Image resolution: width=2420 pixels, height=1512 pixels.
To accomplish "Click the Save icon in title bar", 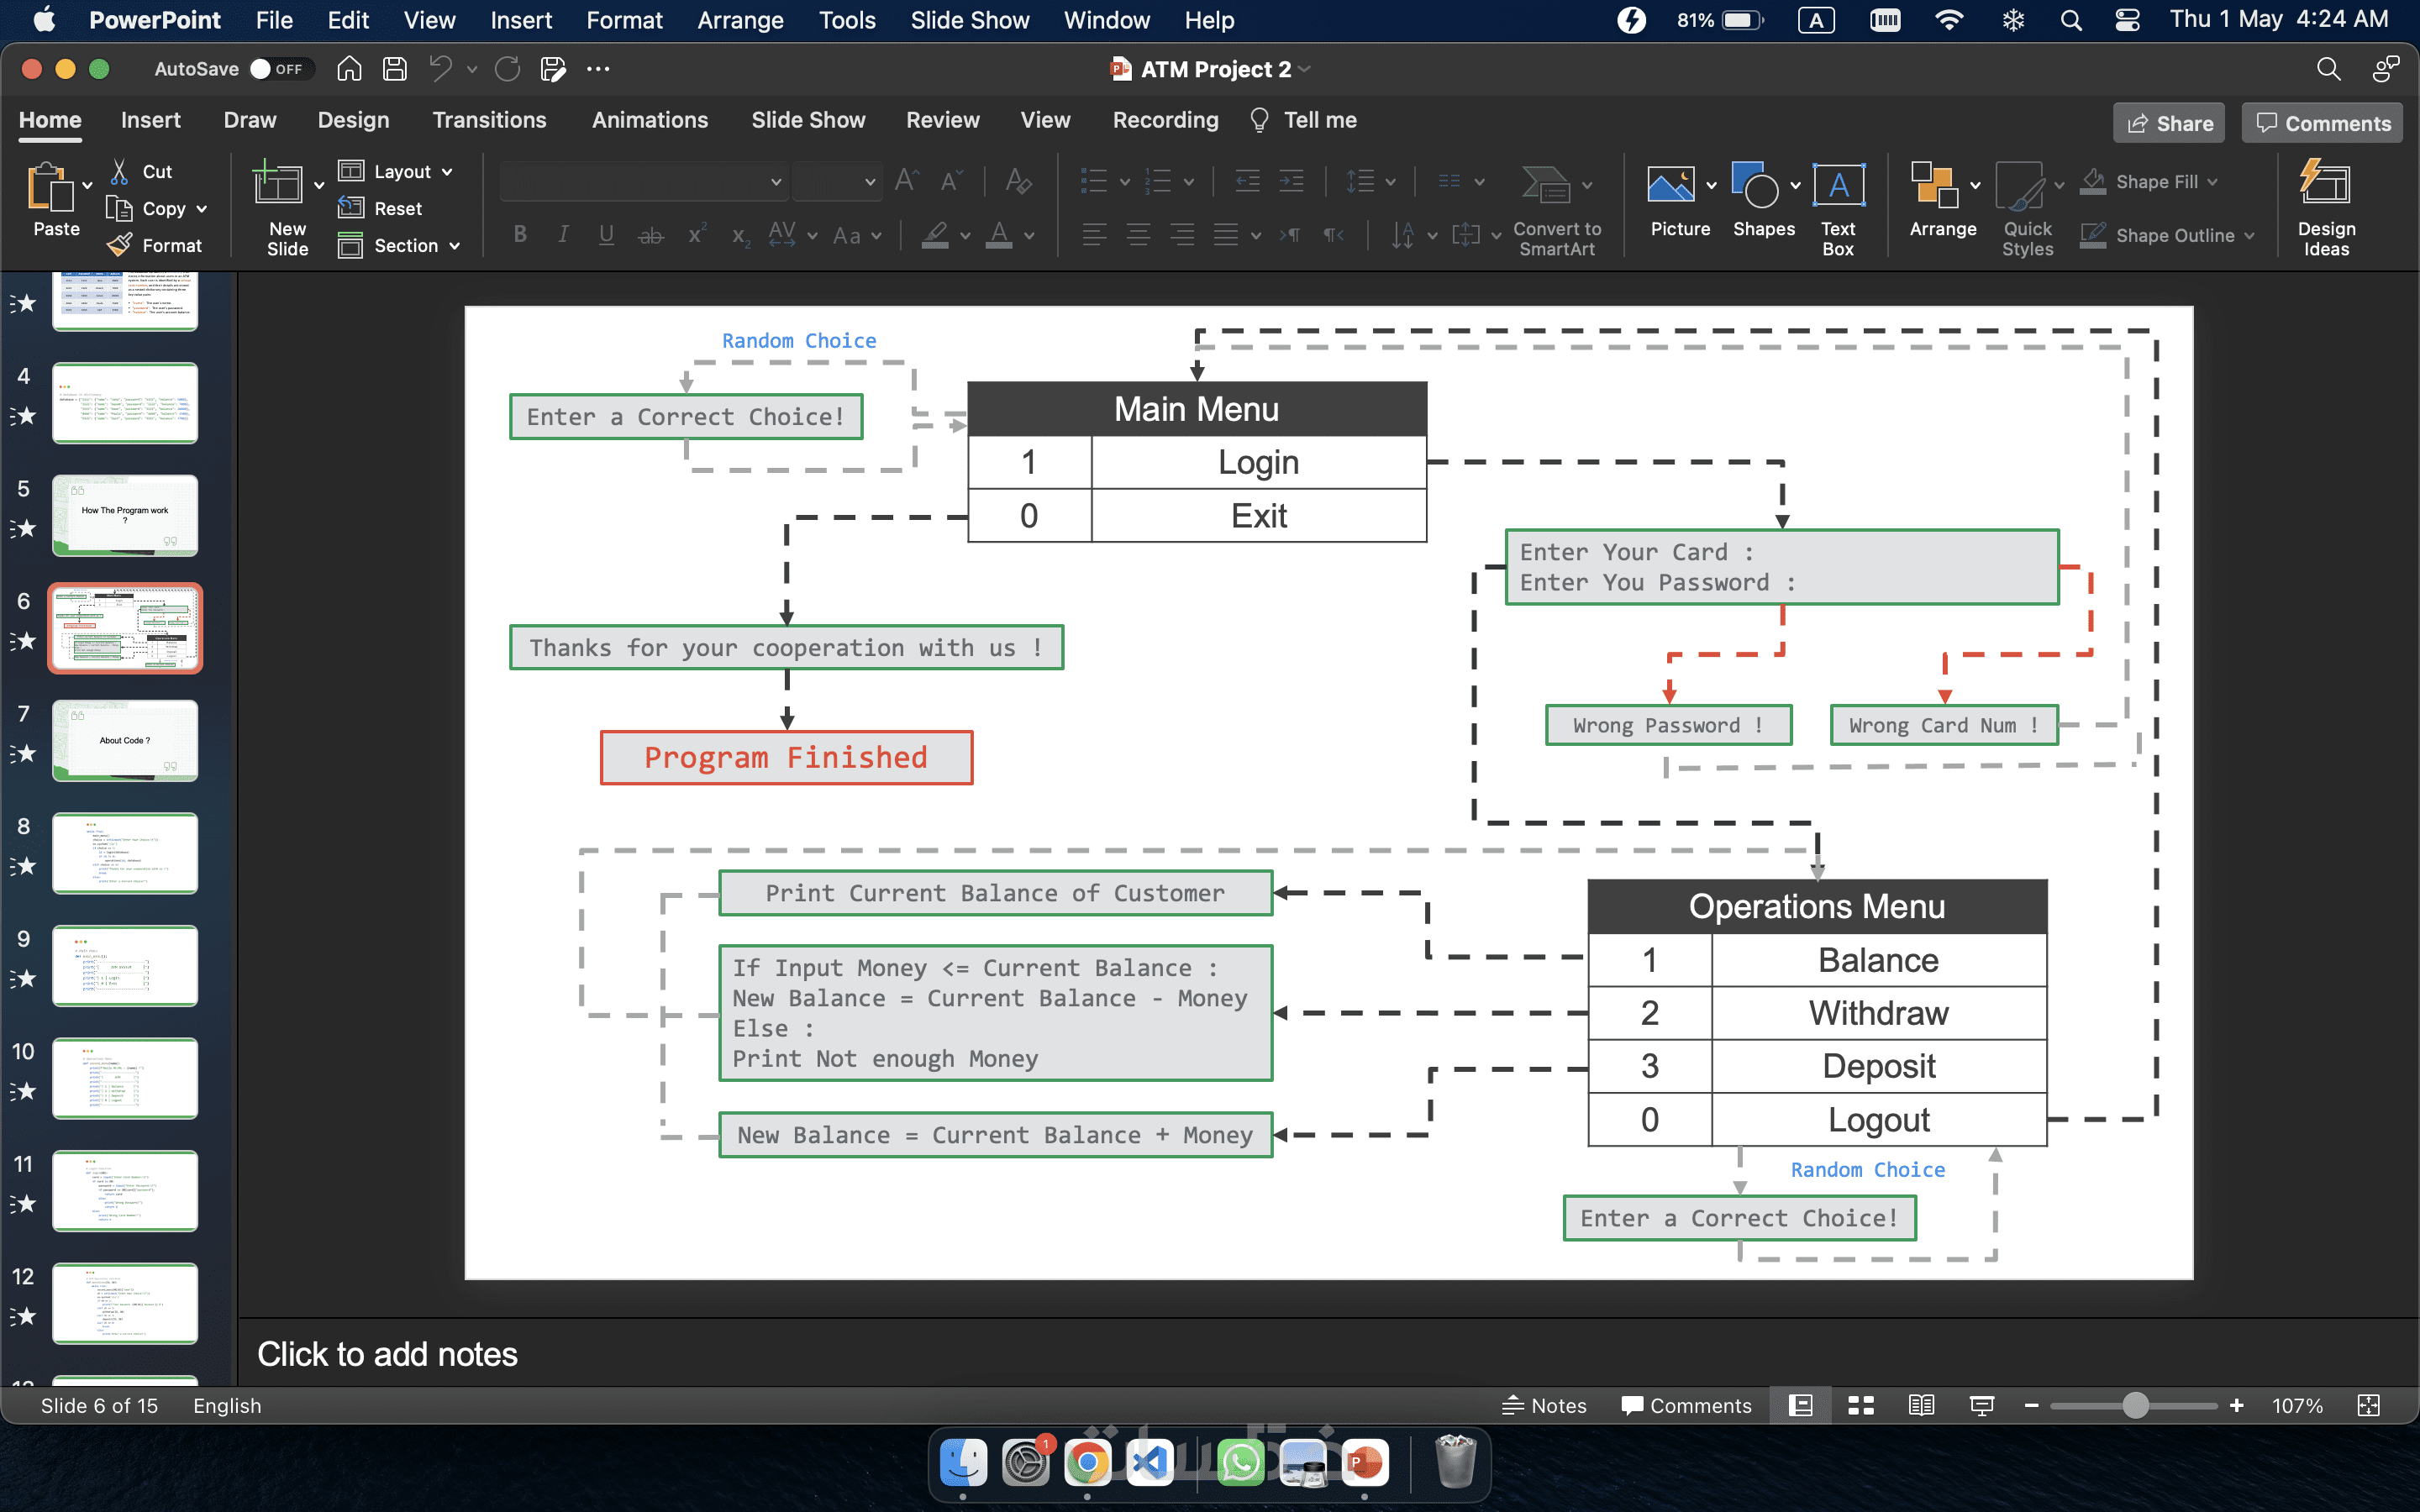I will [x=395, y=69].
